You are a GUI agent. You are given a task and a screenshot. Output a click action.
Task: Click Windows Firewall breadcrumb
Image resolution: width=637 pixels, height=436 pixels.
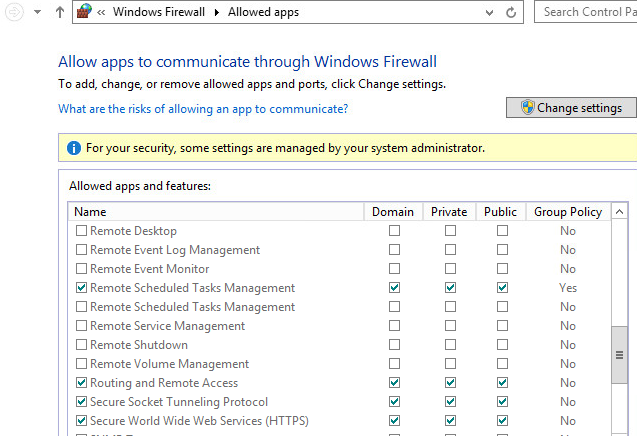point(159,12)
